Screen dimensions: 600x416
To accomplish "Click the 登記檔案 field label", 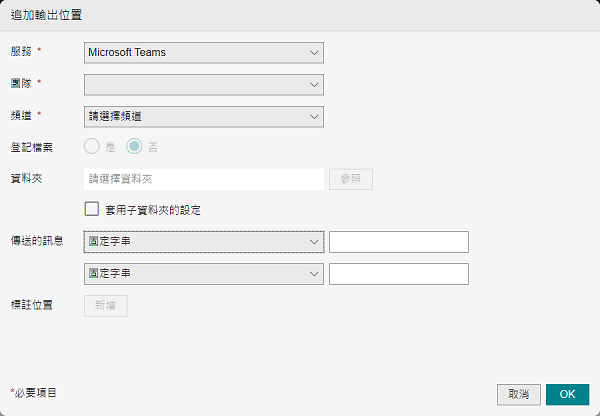I will 32,147.
